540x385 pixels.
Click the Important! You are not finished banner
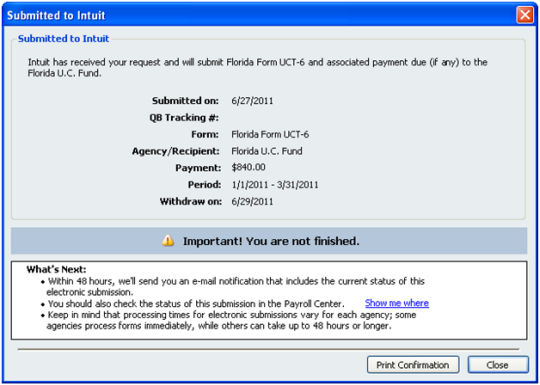269,241
